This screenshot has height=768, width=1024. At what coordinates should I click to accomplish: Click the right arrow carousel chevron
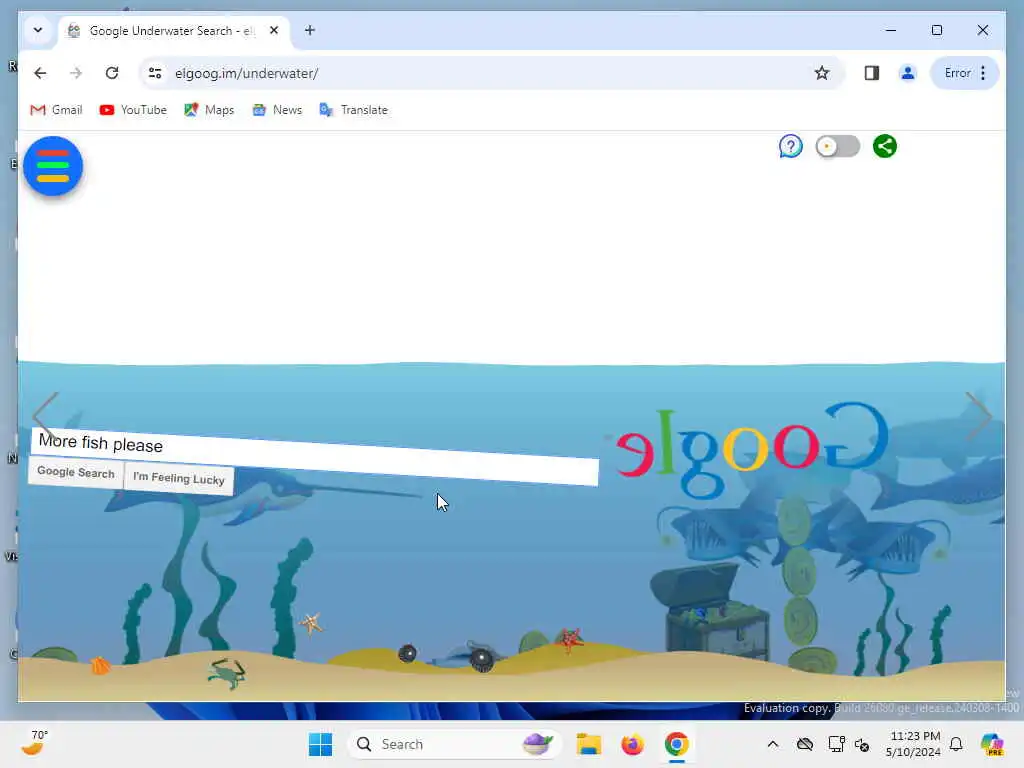(x=978, y=416)
